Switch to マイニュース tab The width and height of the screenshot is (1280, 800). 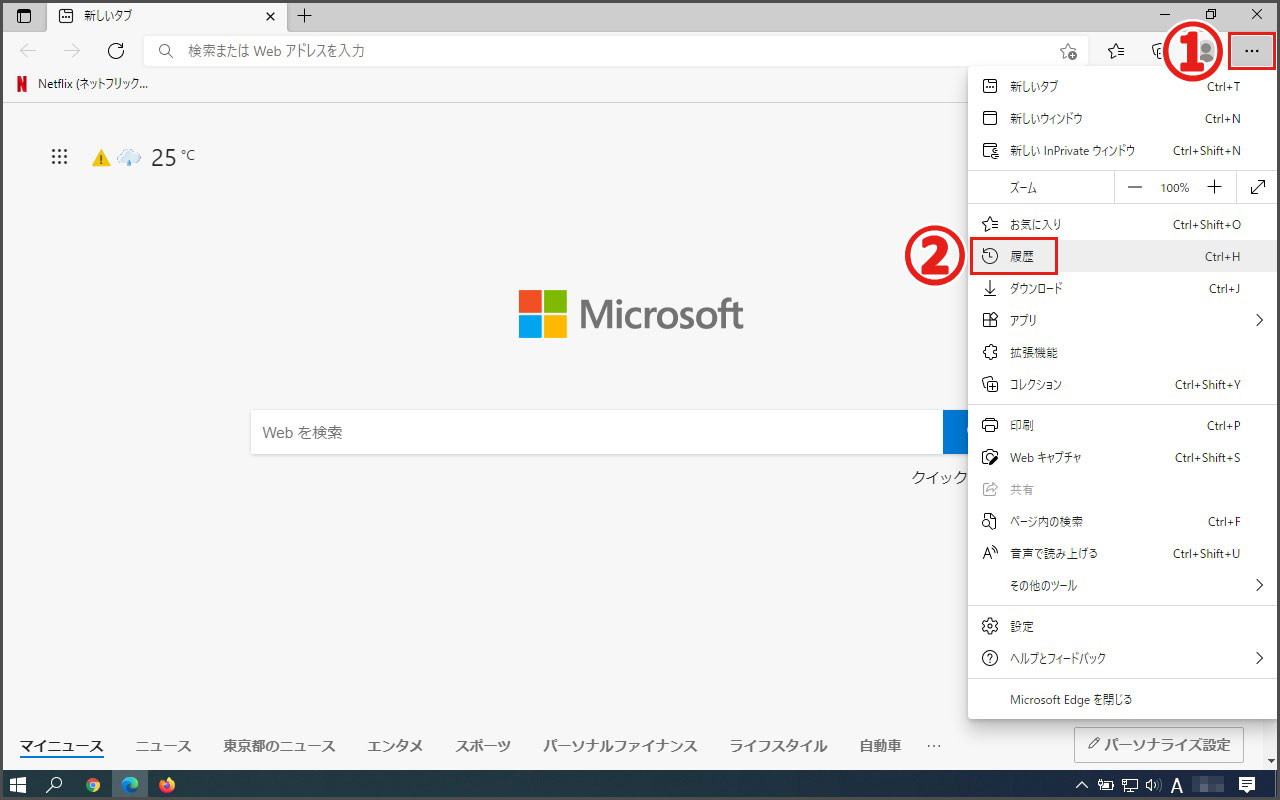62,746
